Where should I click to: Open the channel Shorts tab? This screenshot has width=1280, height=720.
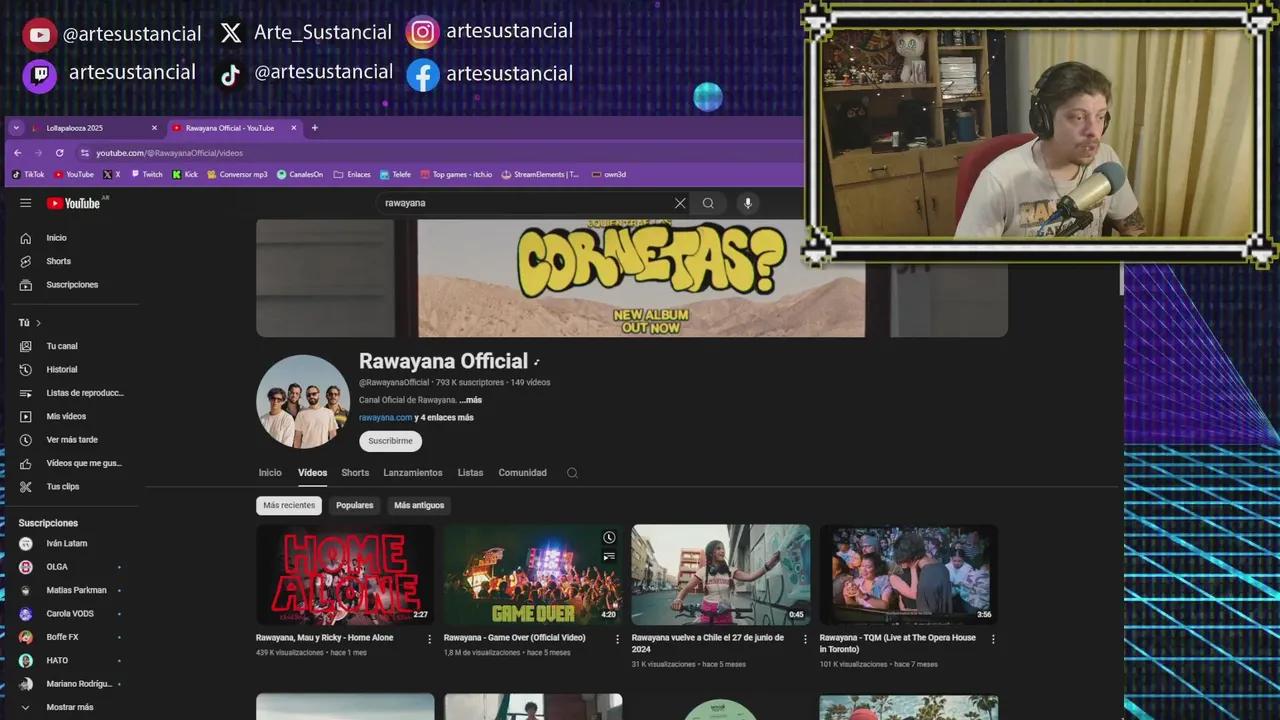pyautogui.click(x=355, y=473)
